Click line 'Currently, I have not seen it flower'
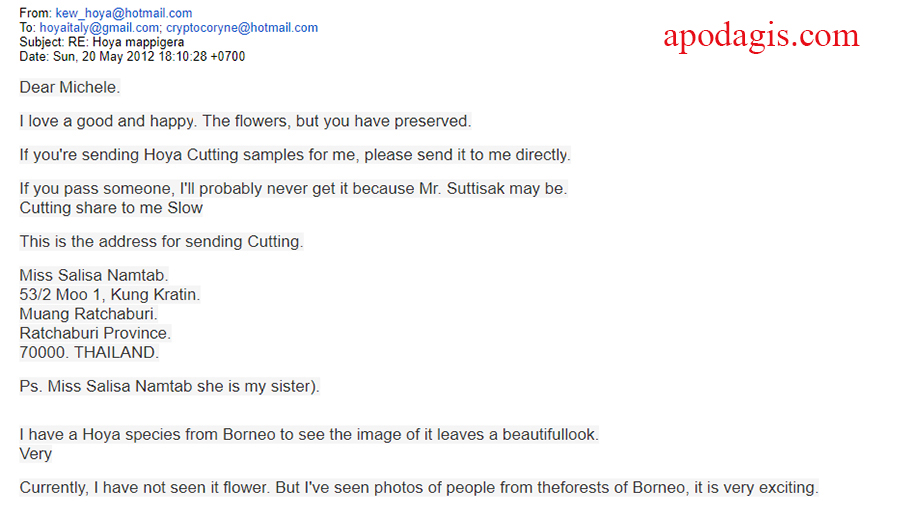900x517 pixels. tap(419, 488)
